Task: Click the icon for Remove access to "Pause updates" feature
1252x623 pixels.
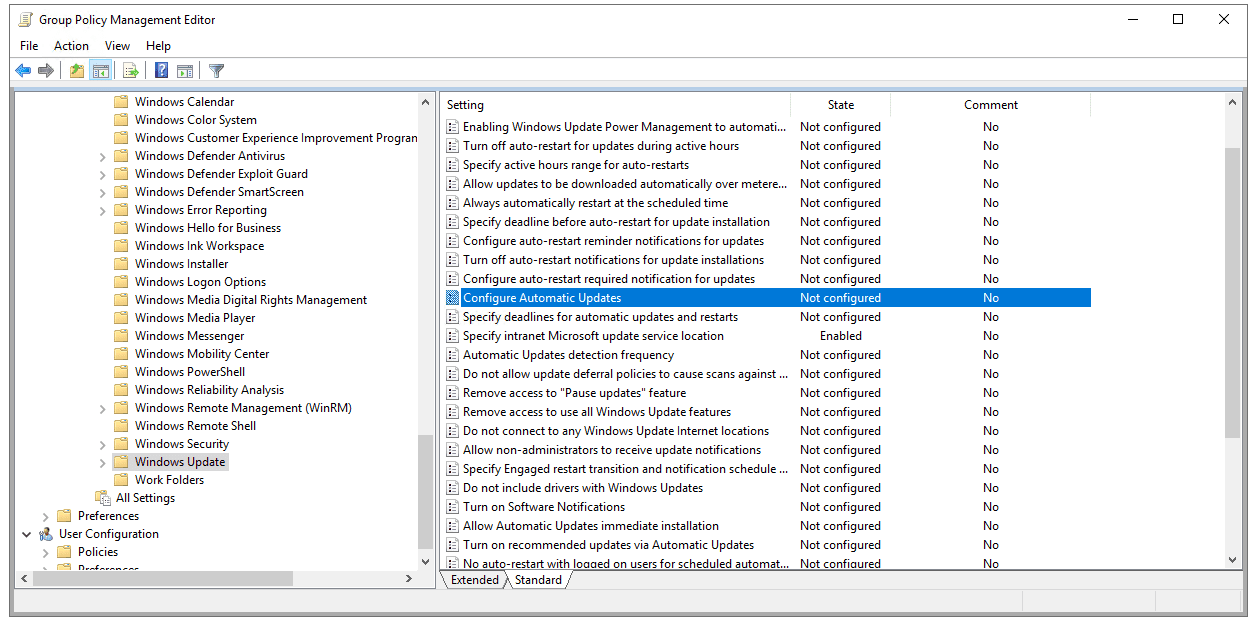Action: point(453,393)
